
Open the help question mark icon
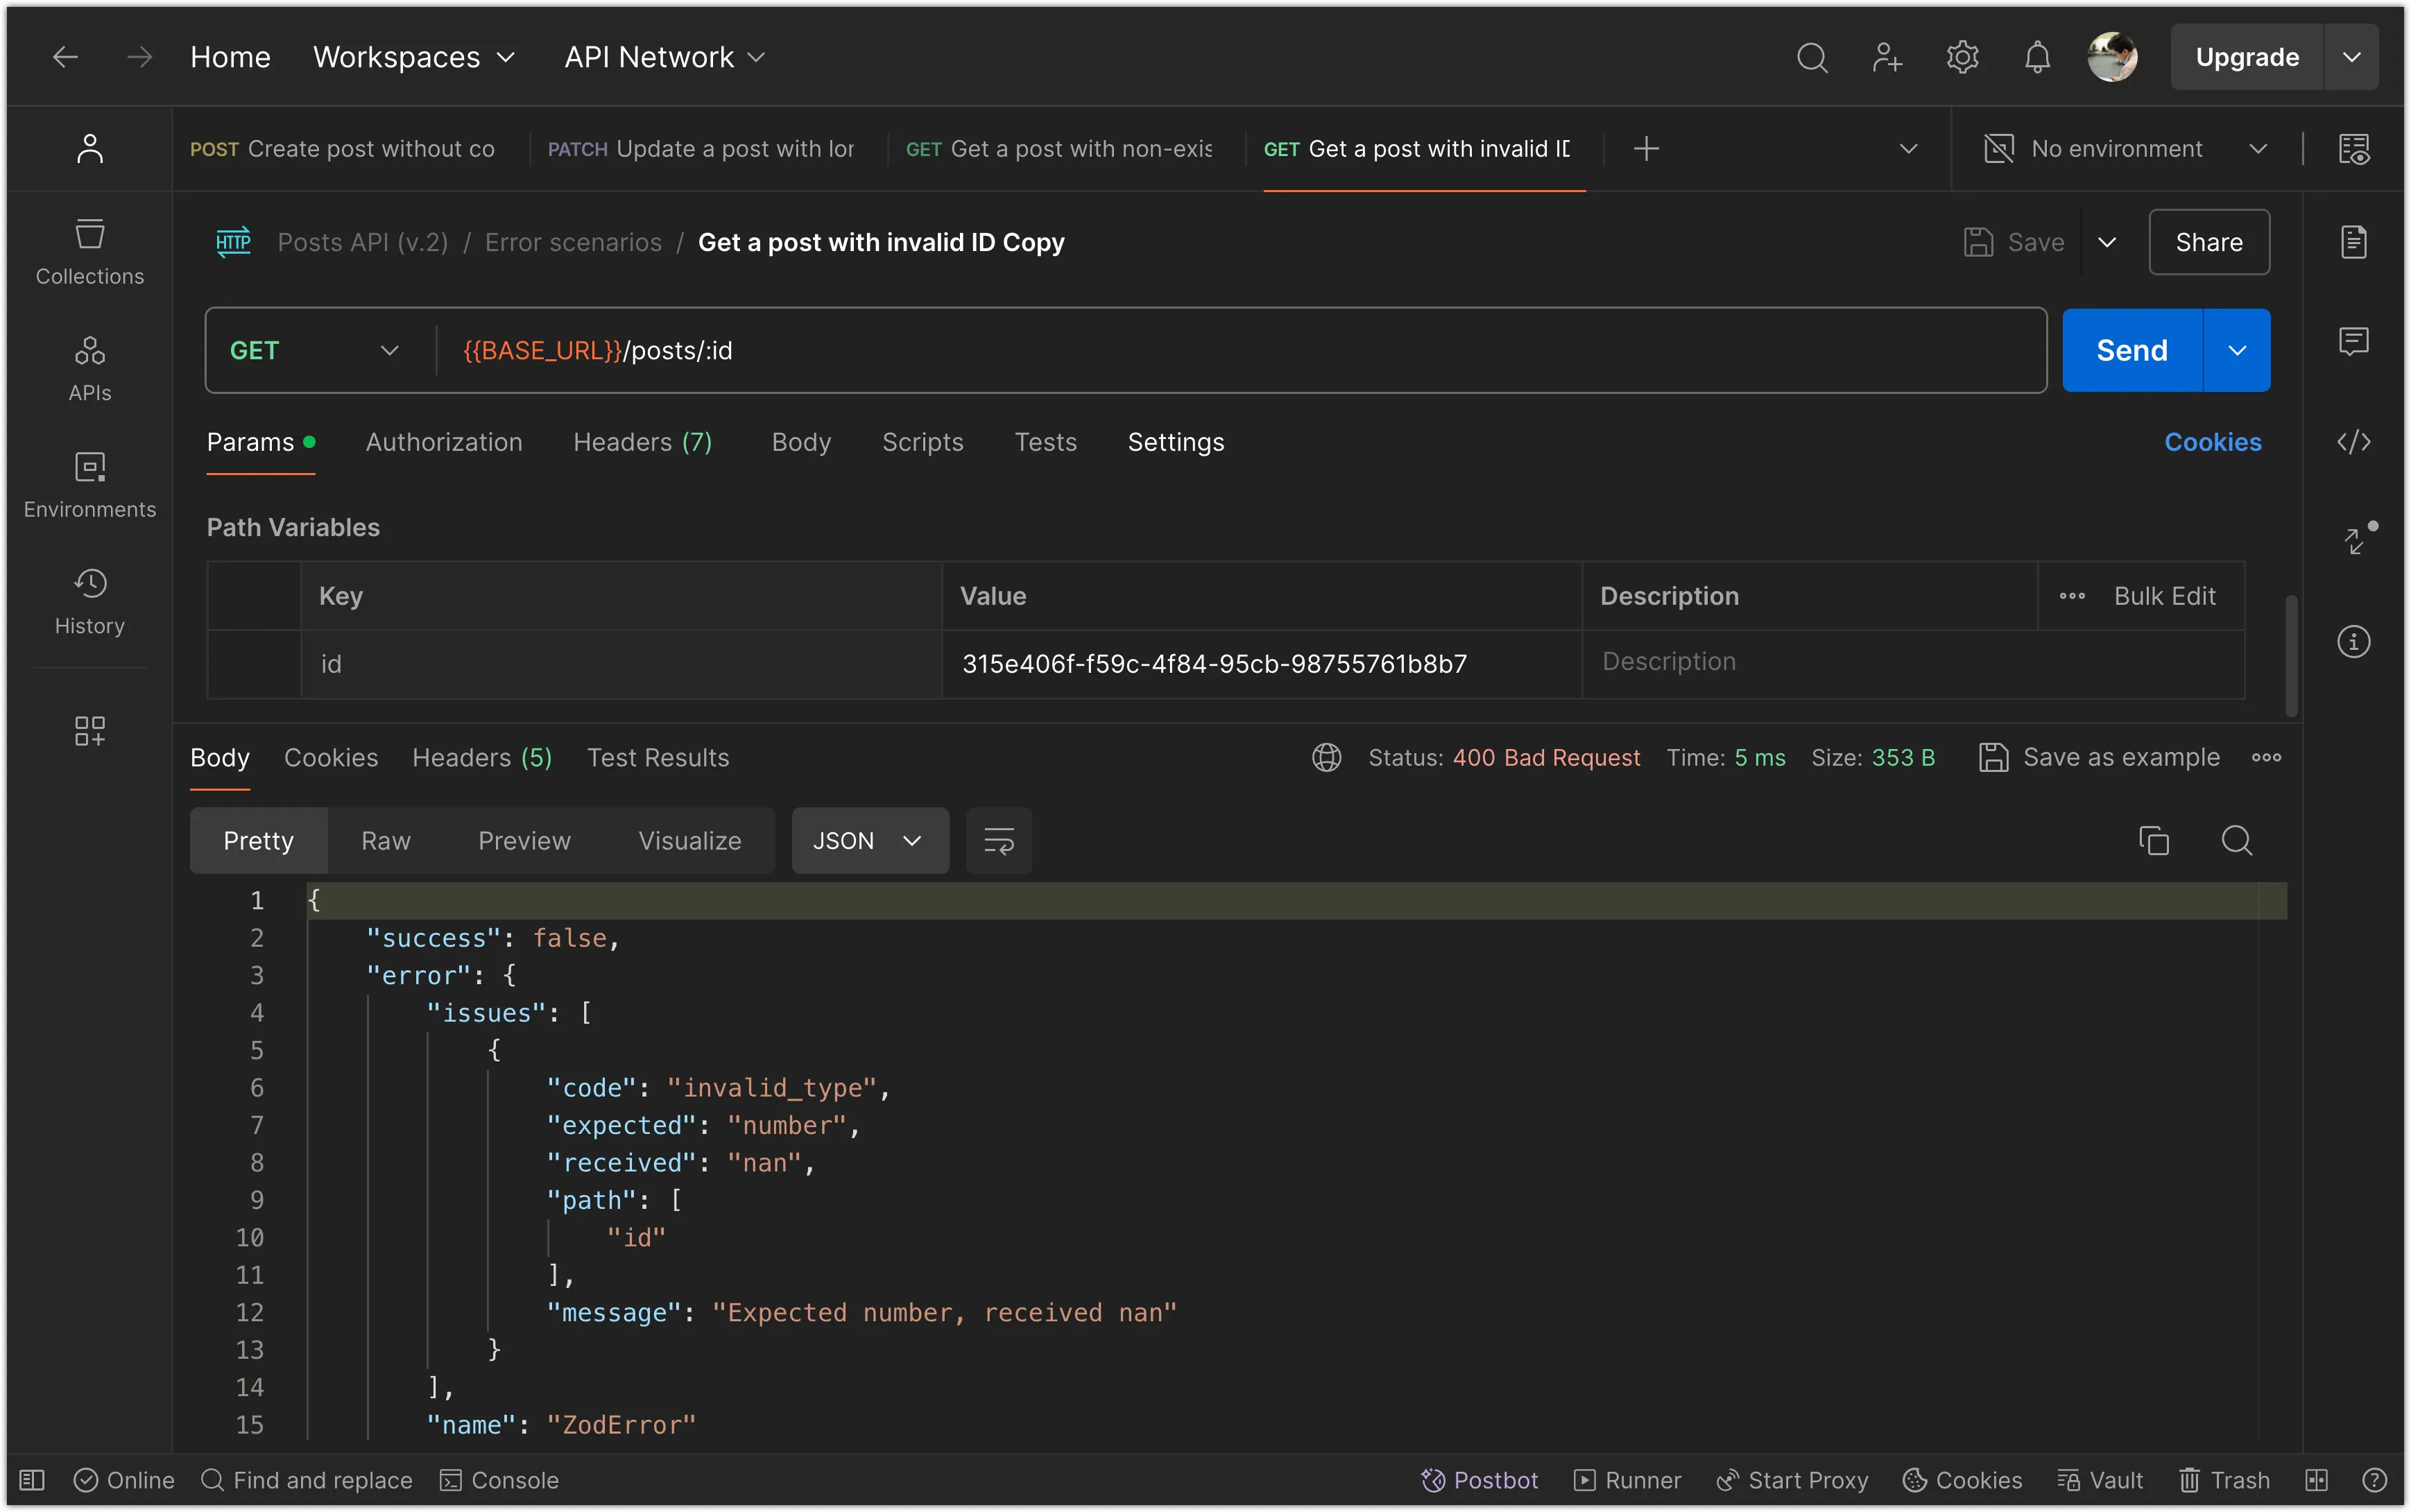(x=2374, y=1479)
